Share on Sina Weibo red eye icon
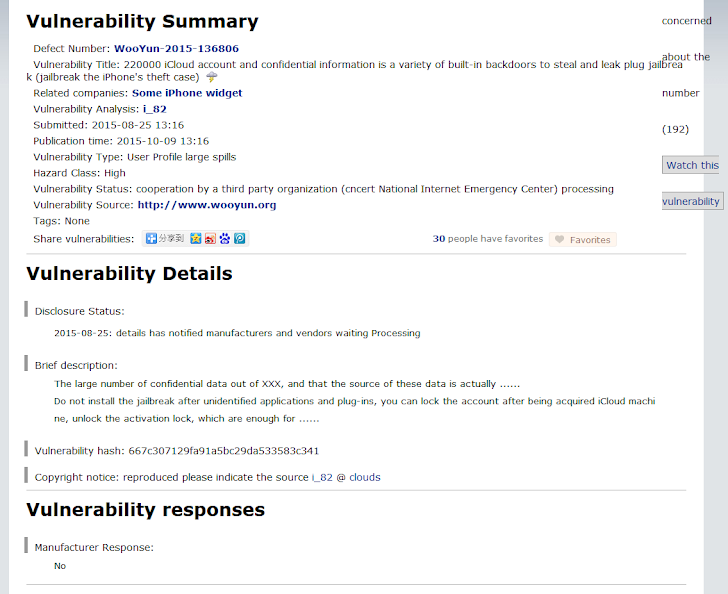 (x=210, y=239)
